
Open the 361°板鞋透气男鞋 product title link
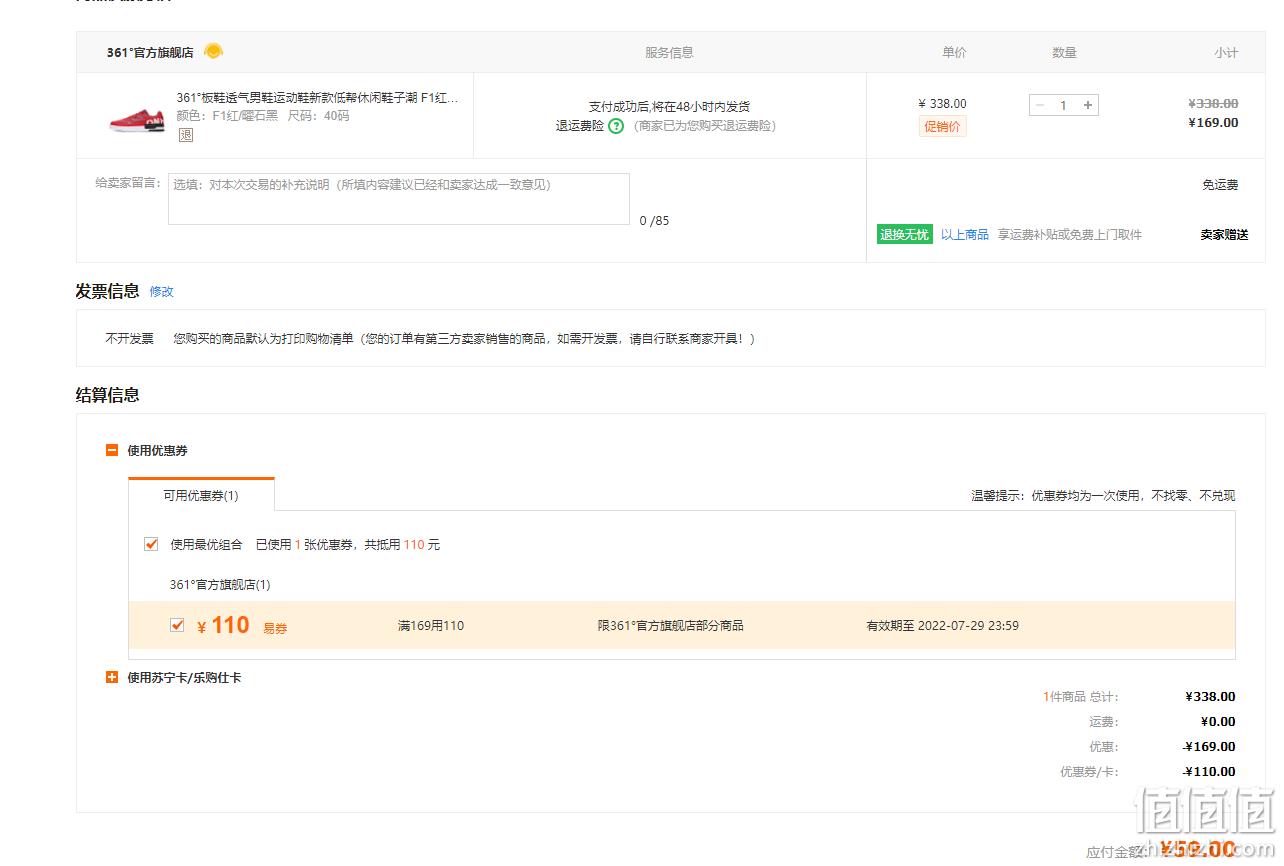318,98
